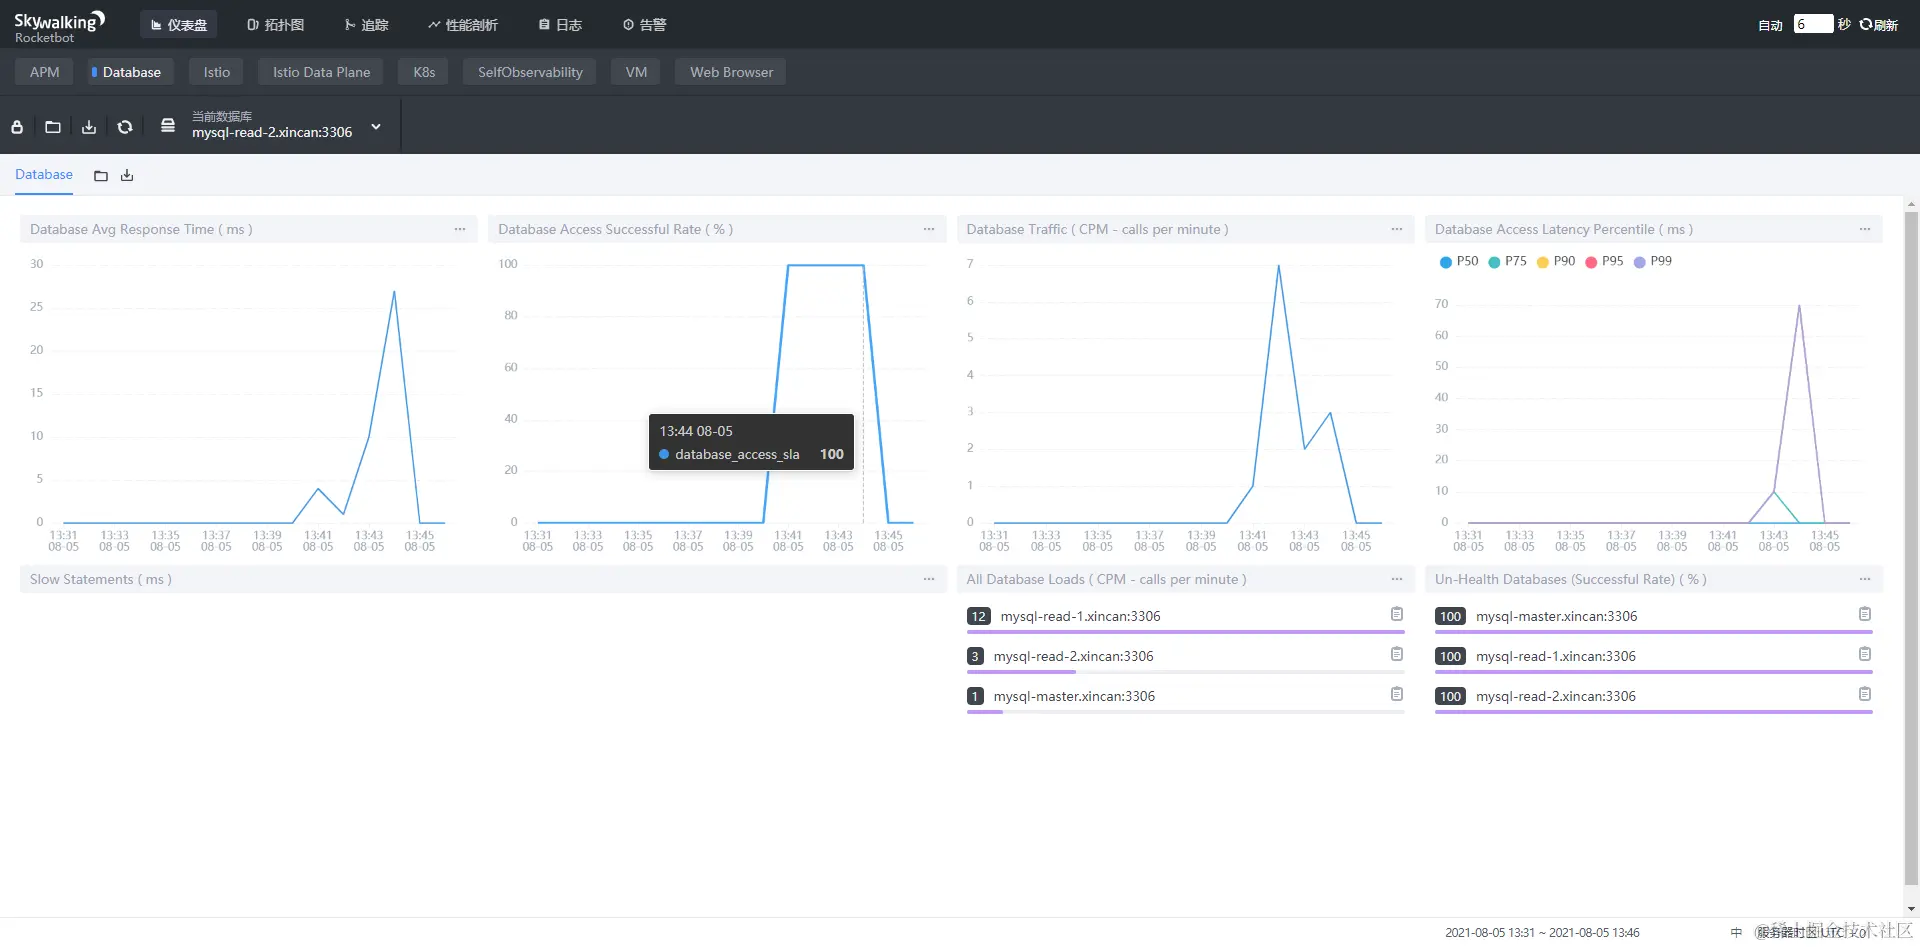Open the 告警 alarm page

click(x=645, y=25)
